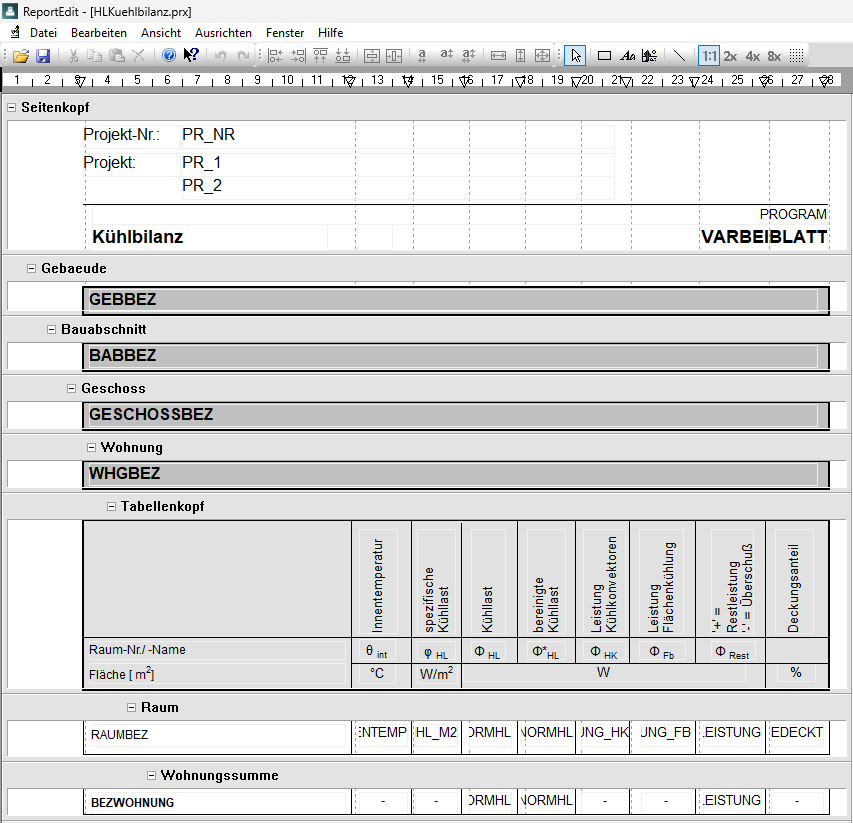The image size is (853, 823).
Task: Click the ruler tab marker near 24
Action: tap(694, 82)
